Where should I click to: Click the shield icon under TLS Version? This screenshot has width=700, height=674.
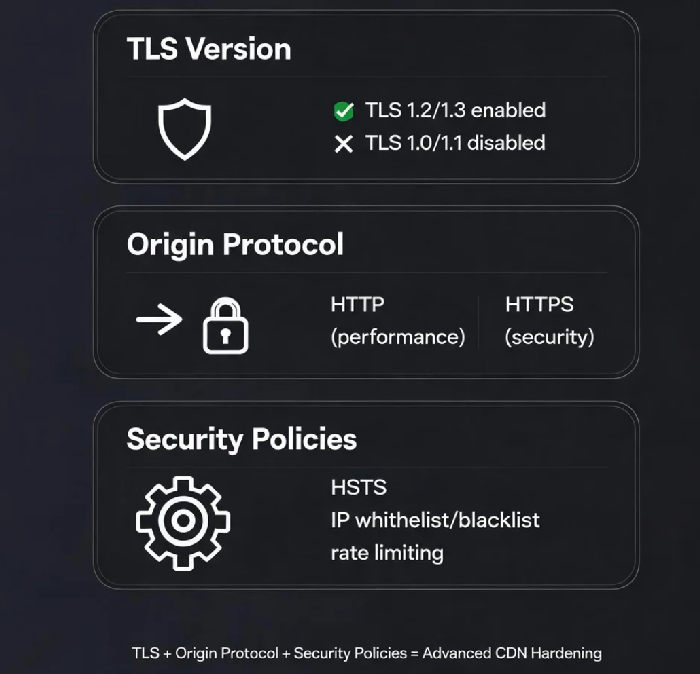coord(184,129)
